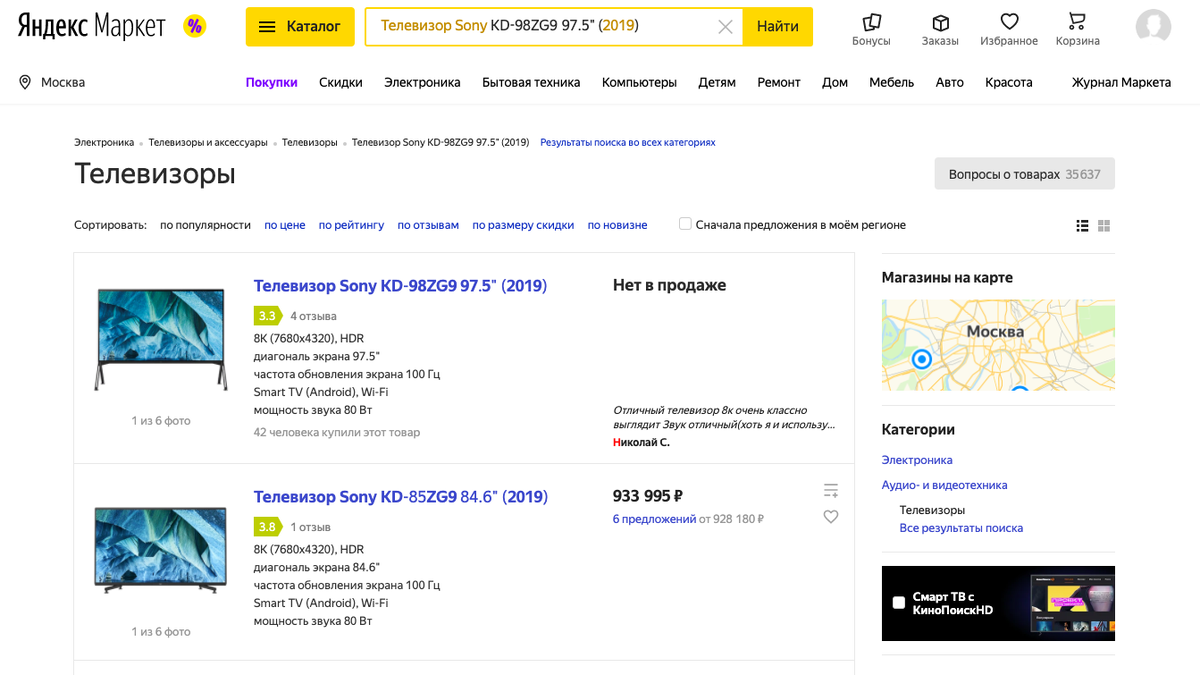1200x675 pixels.
Task: Click the yellow percent discount badge
Action: (x=195, y=27)
